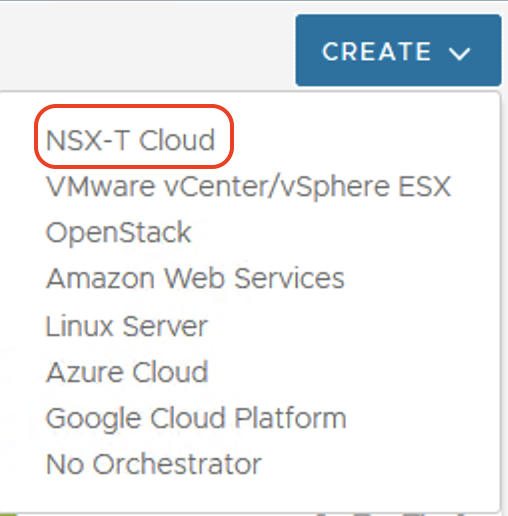The image size is (508, 516).
Task: Select the OpenStack cloud type
Action: (x=118, y=233)
